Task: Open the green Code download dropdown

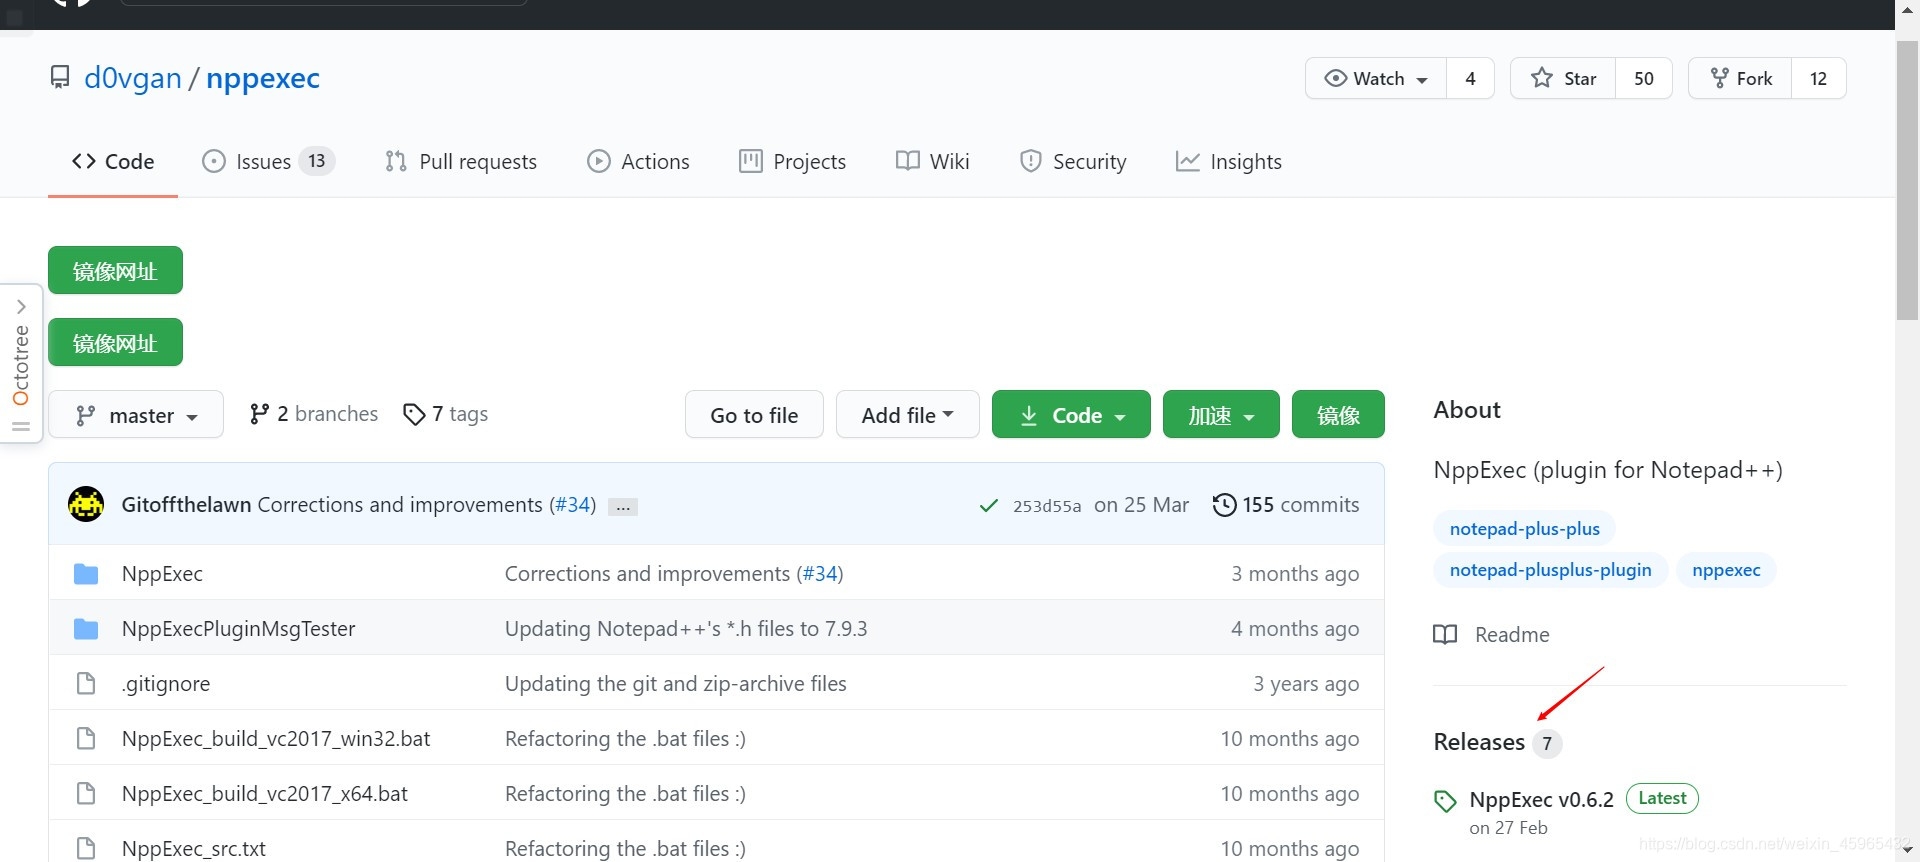Action: (x=1071, y=414)
